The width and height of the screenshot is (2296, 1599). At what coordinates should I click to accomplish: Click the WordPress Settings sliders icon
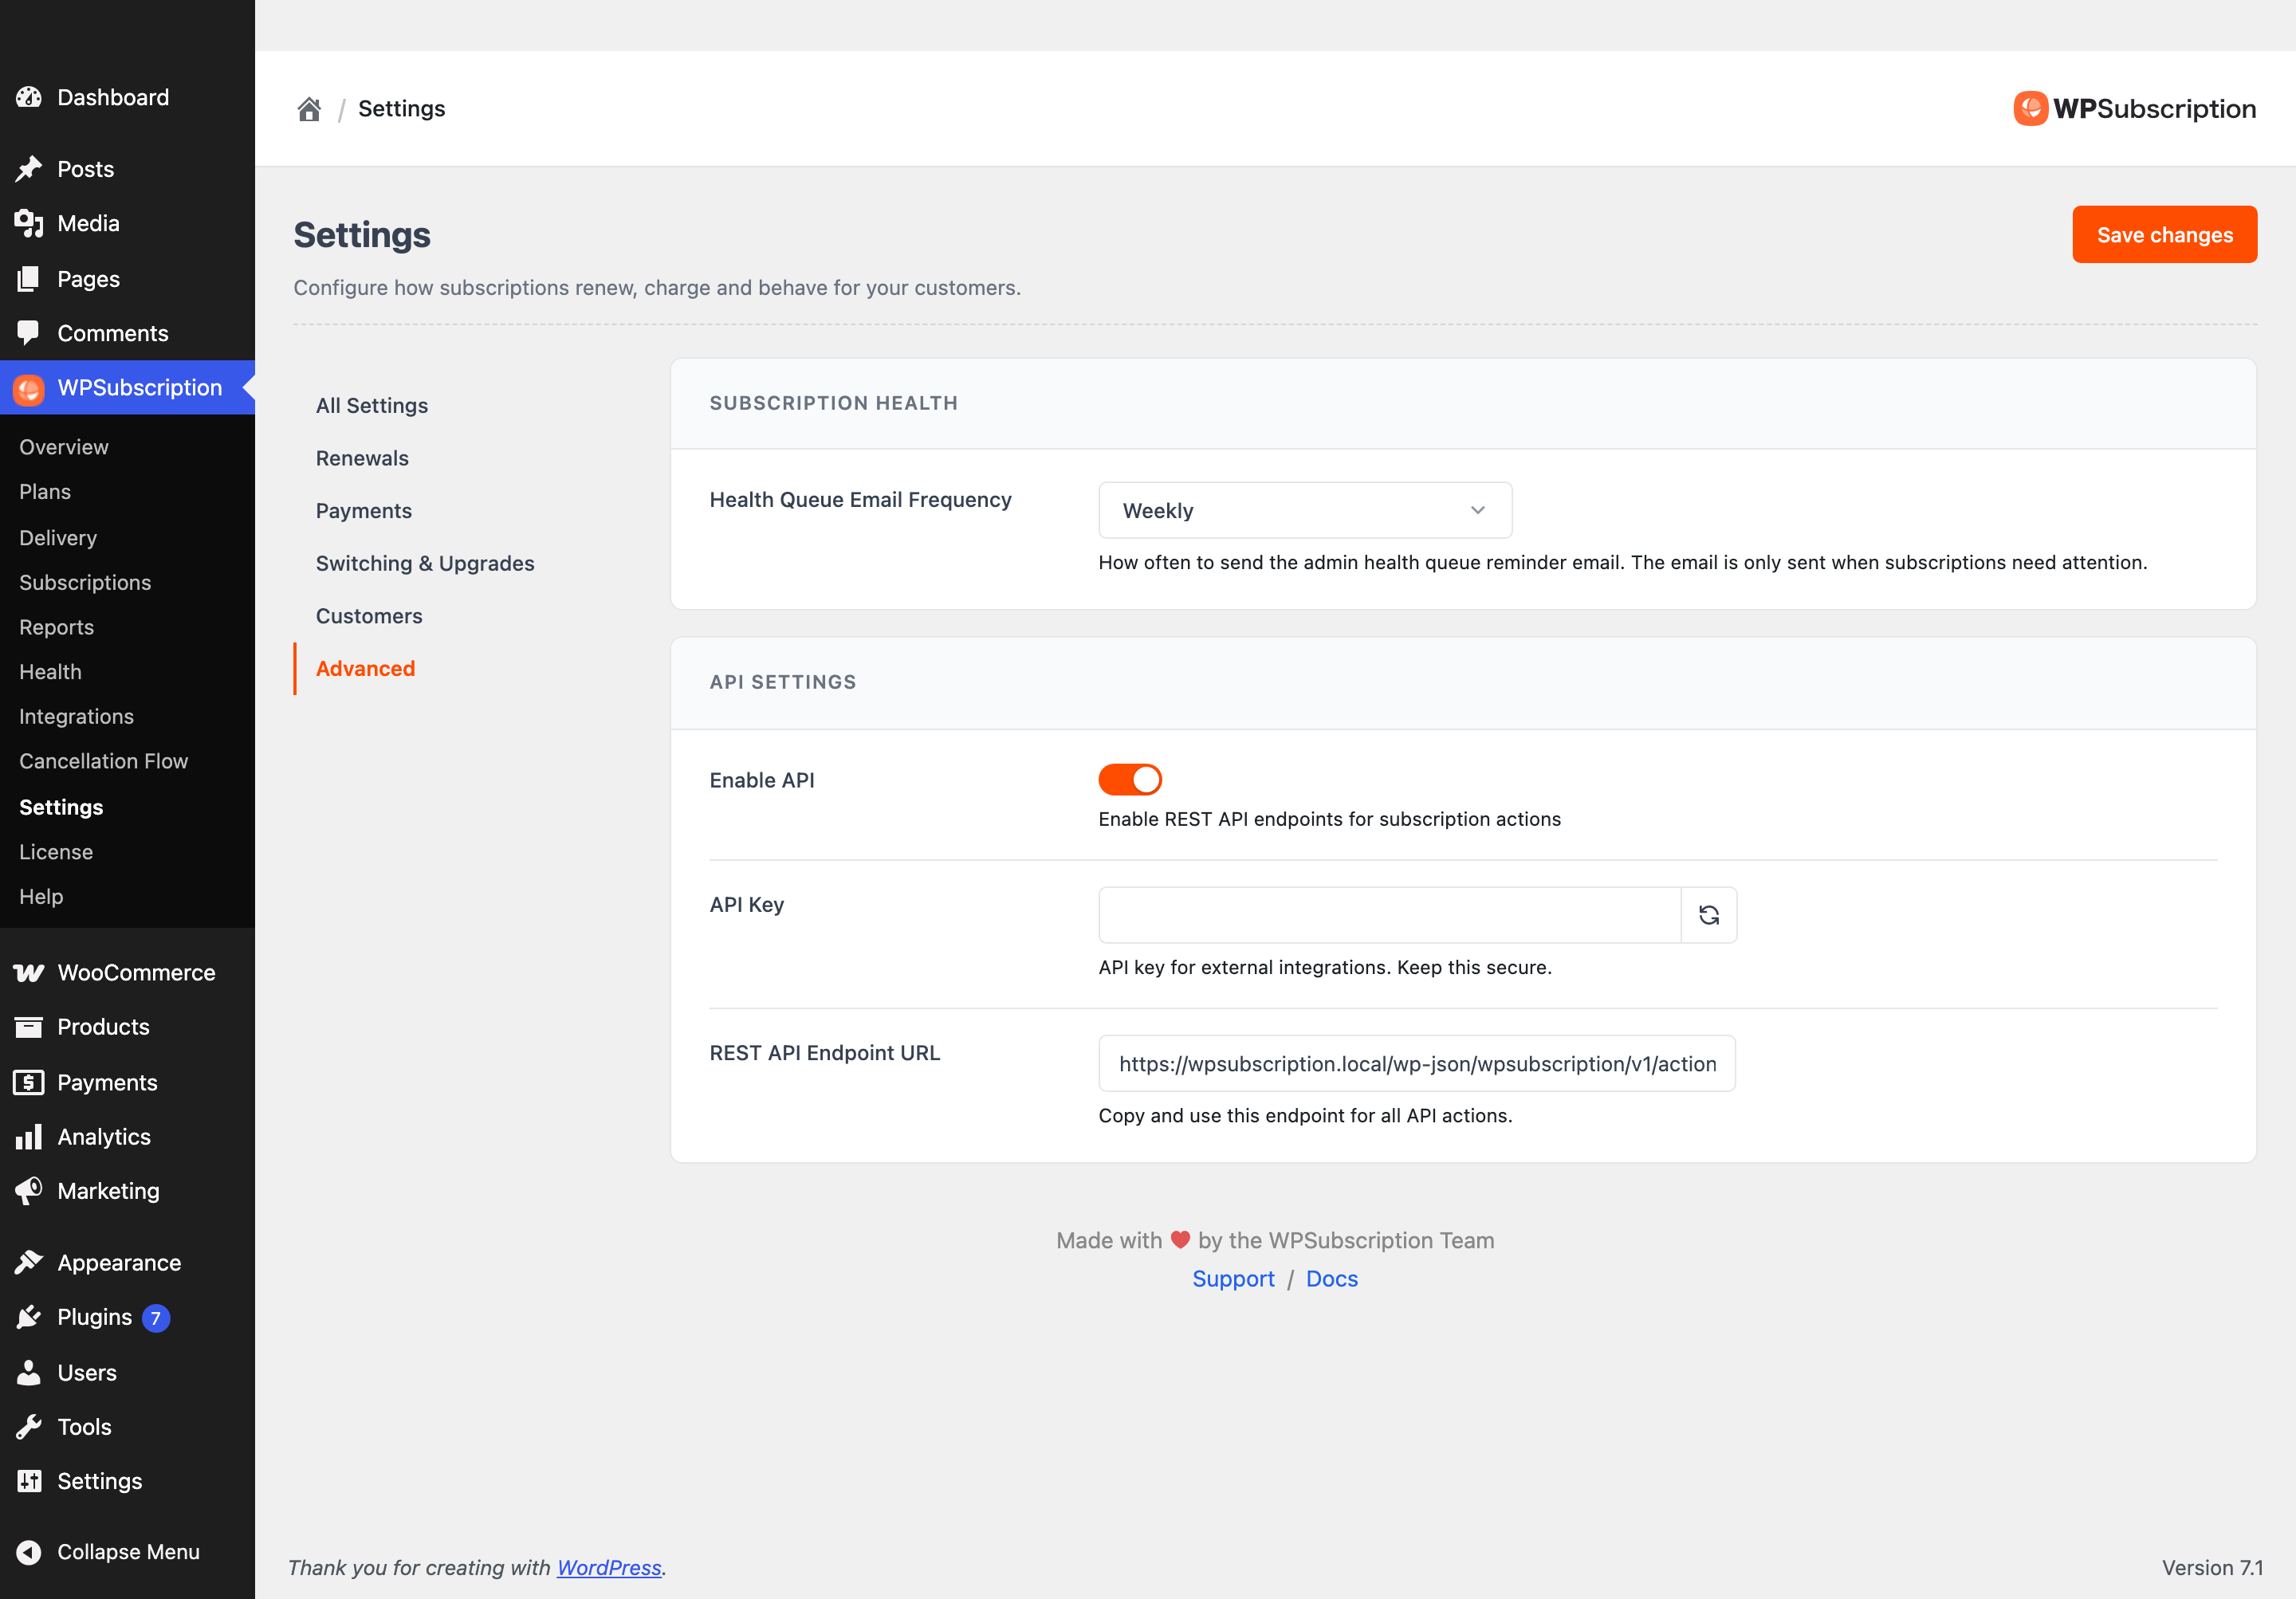(29, 1481)
